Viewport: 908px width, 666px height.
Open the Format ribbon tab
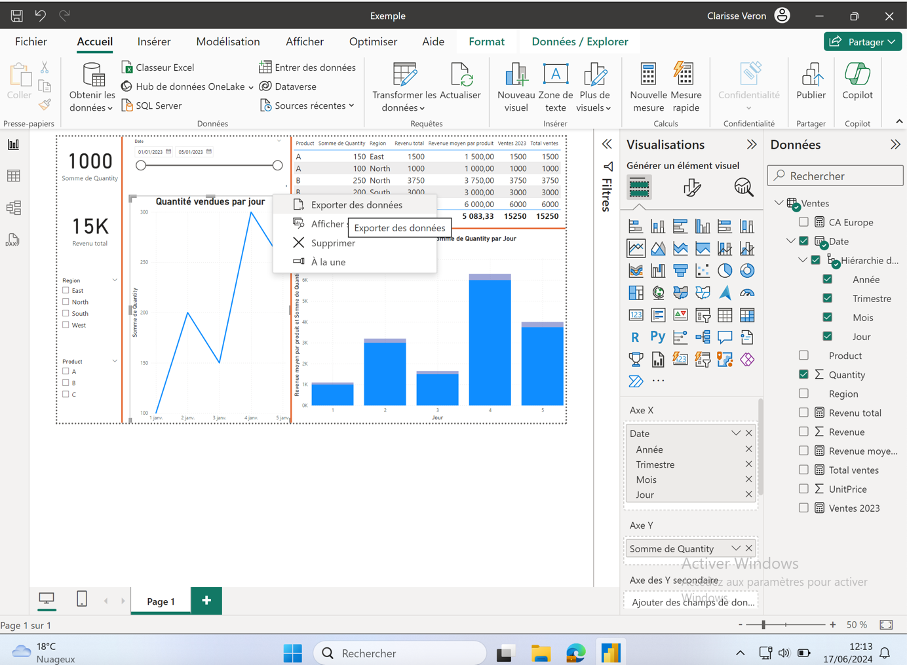(x=486, y=42)
